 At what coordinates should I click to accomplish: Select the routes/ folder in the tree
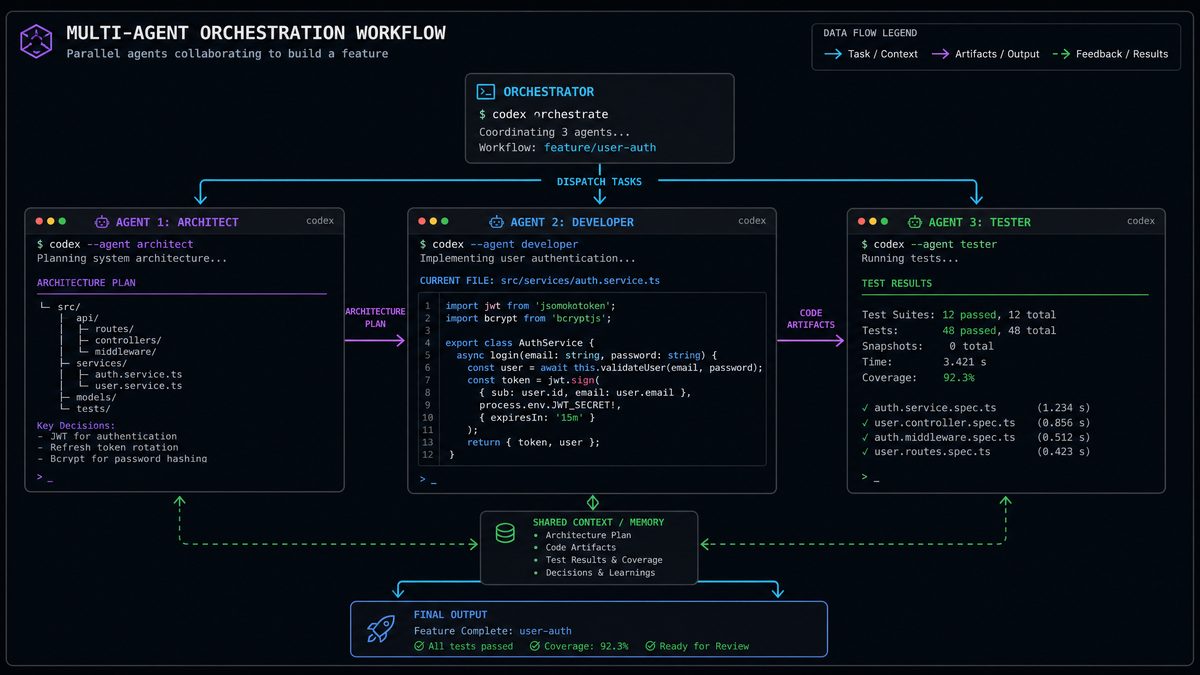[x=114, y=329]
